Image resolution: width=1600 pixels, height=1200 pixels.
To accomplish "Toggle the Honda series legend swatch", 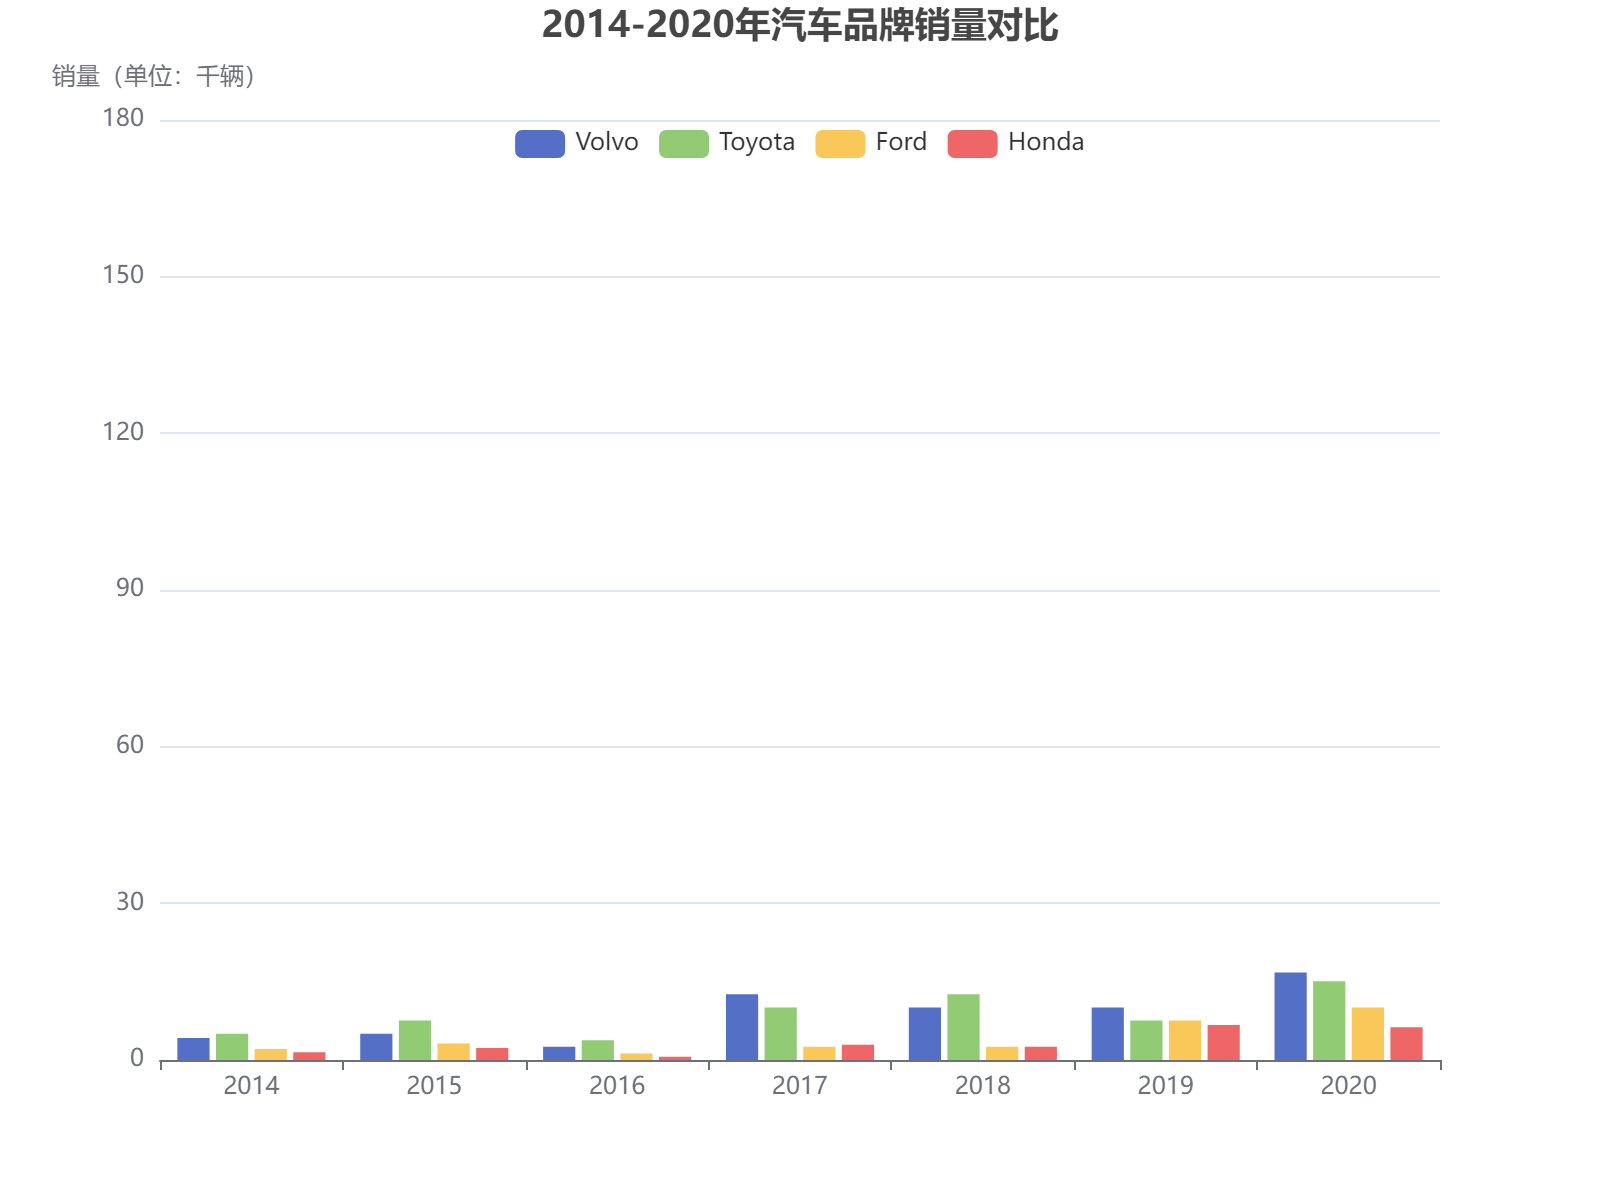I will 973,143.
